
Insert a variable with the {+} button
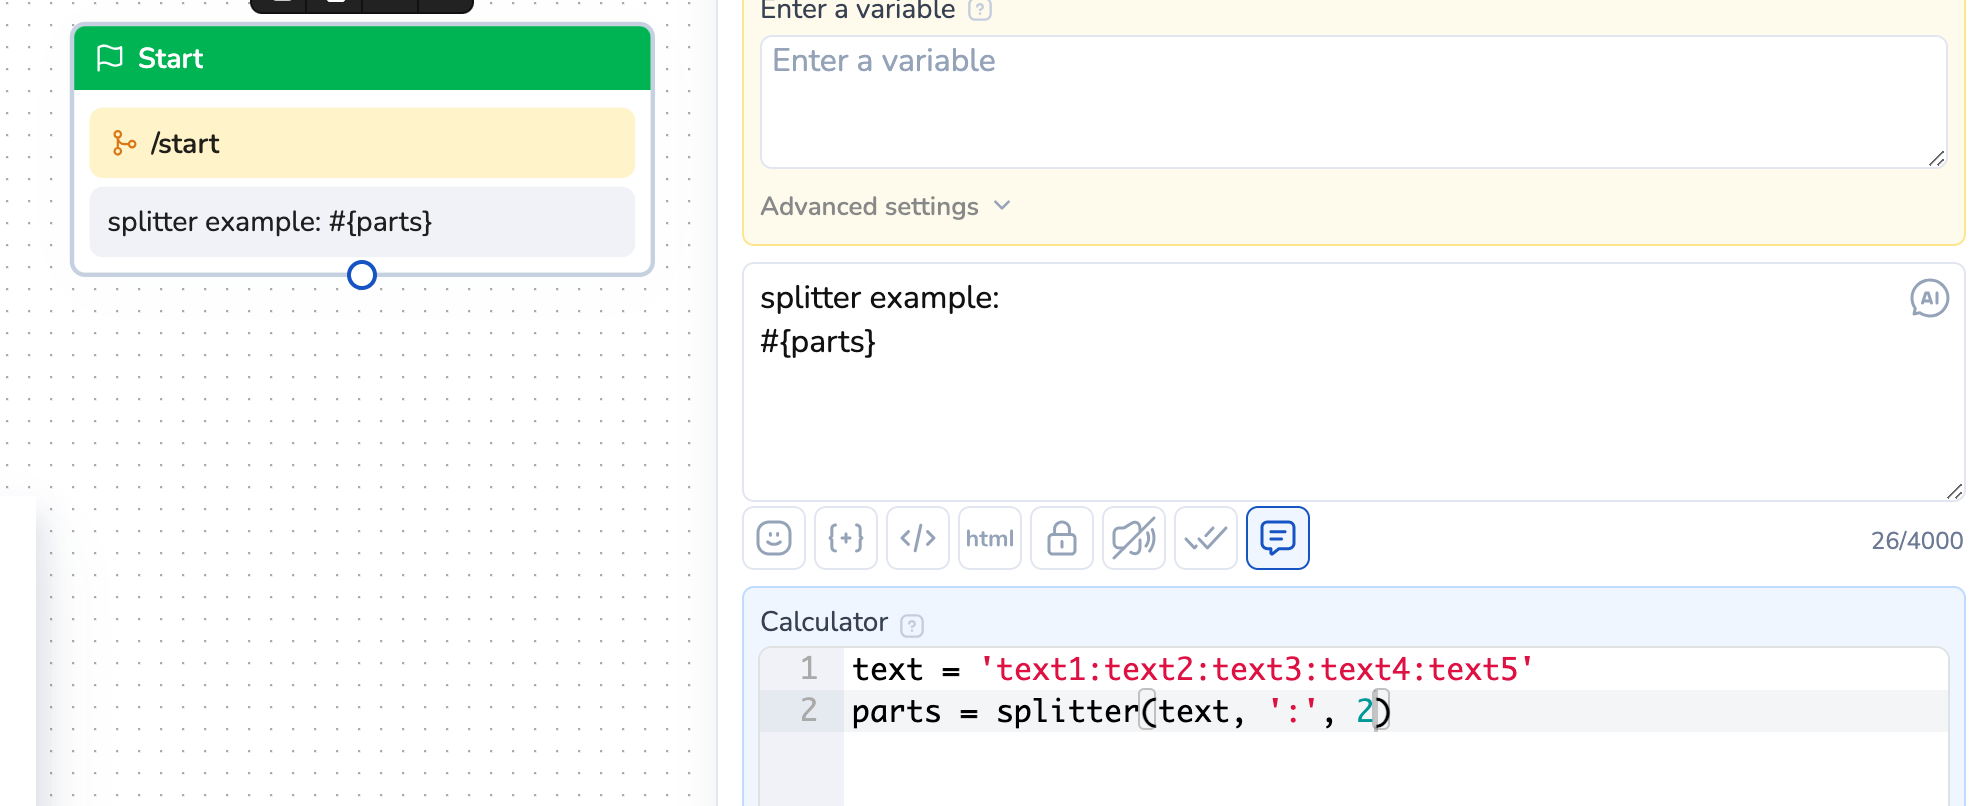tap(846, 539)
